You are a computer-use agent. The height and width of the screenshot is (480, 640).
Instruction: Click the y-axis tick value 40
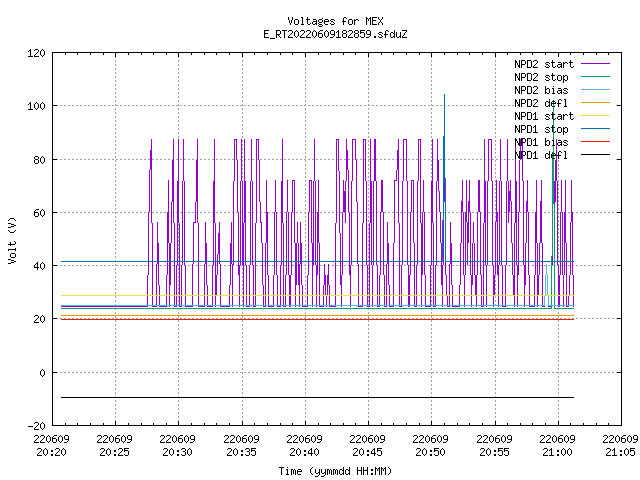point(39,266)
